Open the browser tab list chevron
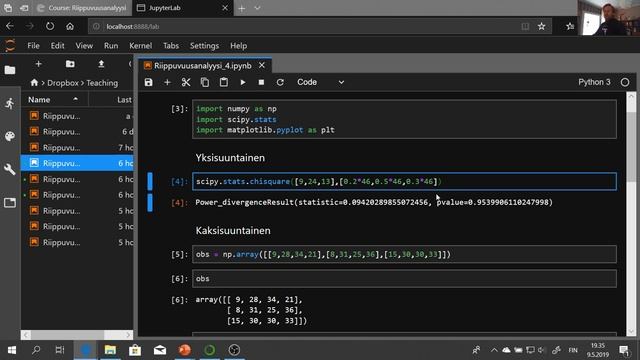The height and width of the screenshot is (360, 640). (257, 8)
